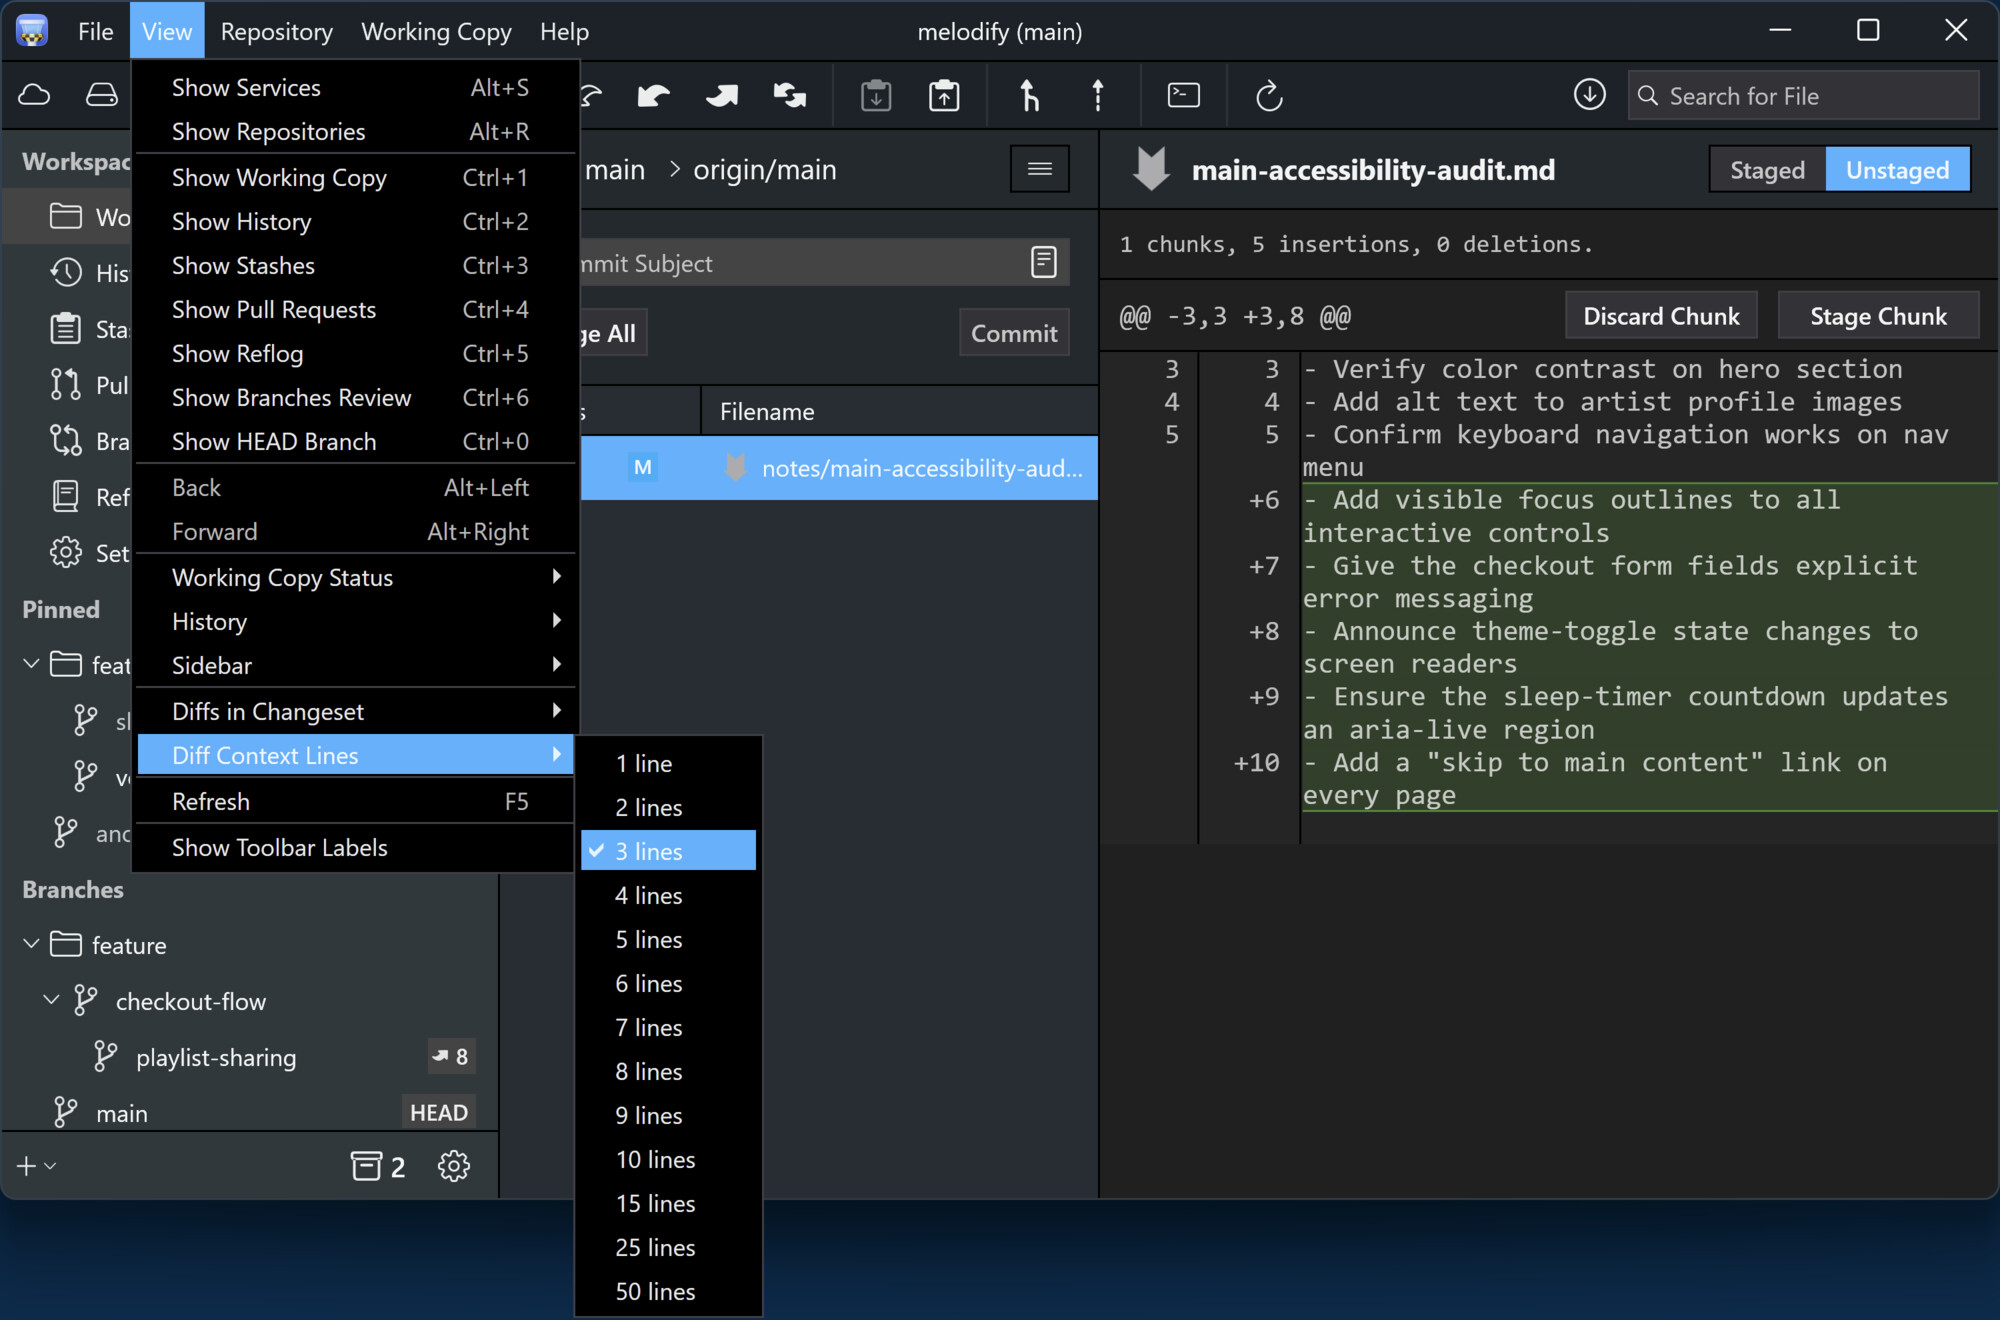
Task: Open the Help menu
Action: click(564, 31)
